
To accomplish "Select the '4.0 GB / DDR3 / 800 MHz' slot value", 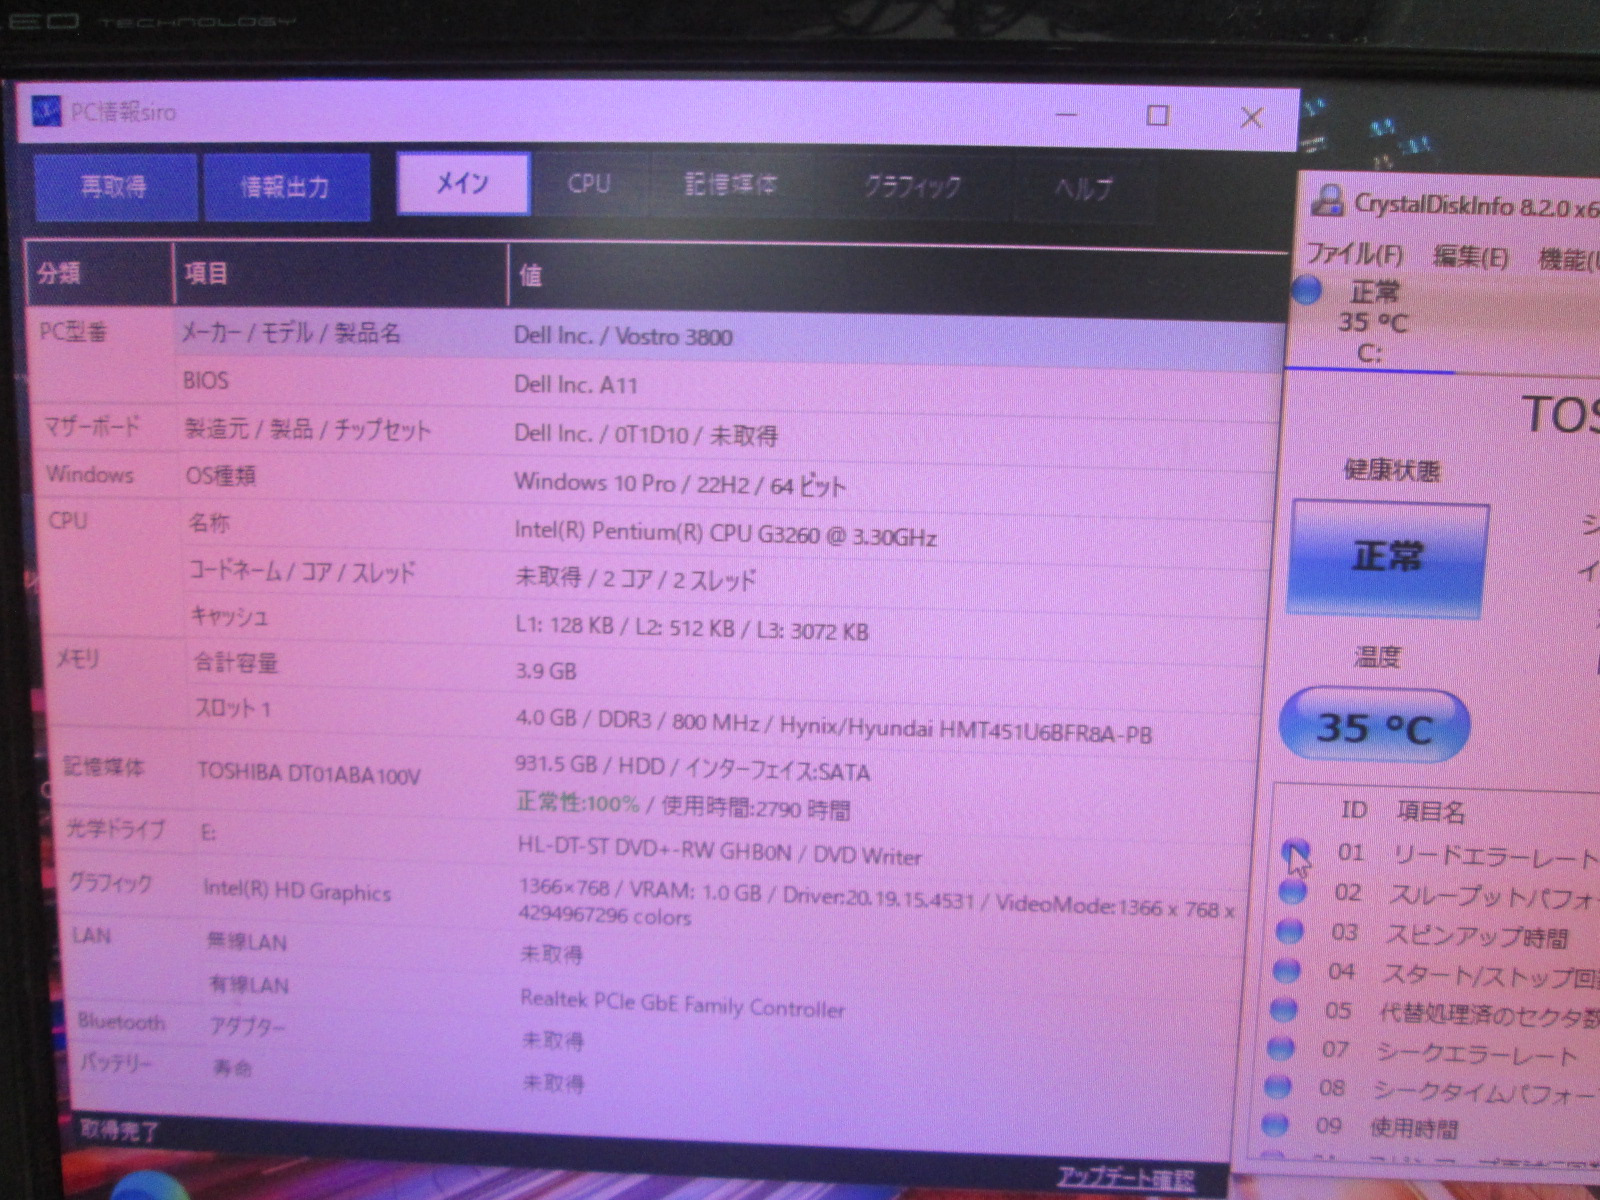I will [834, 725].
